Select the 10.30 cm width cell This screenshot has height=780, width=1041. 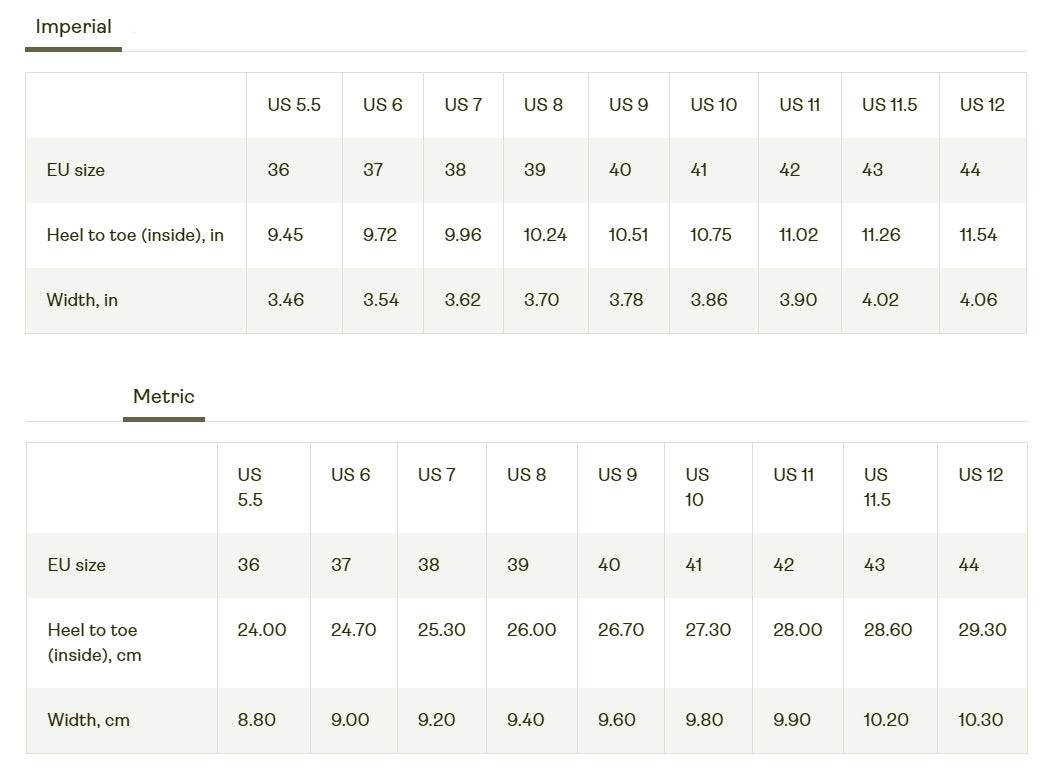coord(980,720)
